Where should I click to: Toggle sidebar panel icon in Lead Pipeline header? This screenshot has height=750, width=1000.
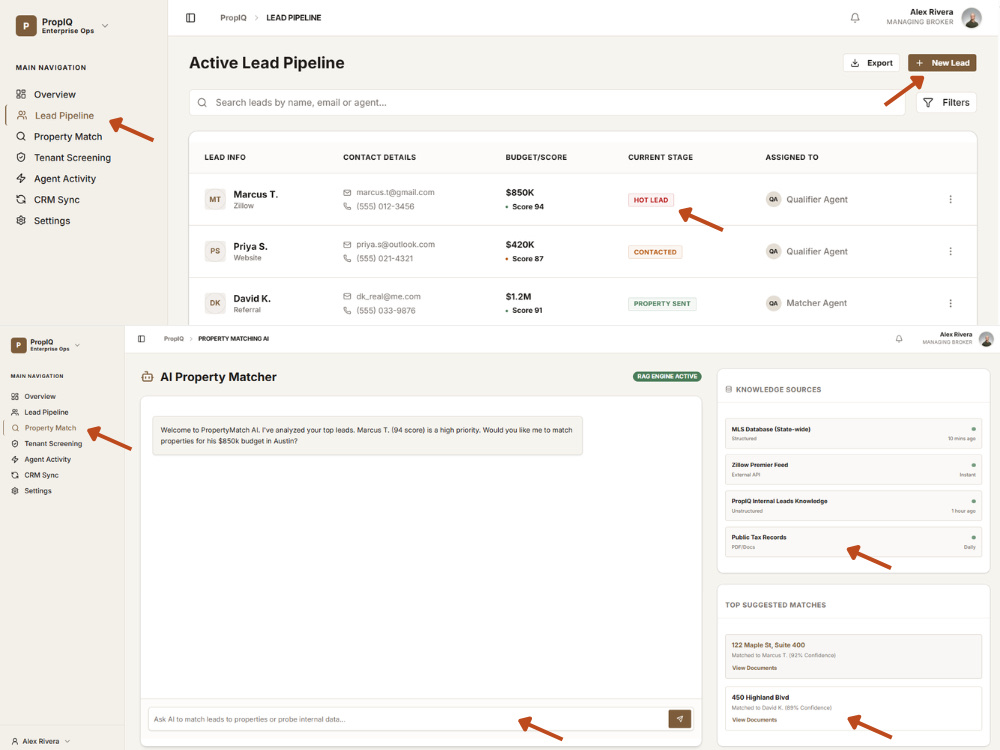(x=191, y=18)
